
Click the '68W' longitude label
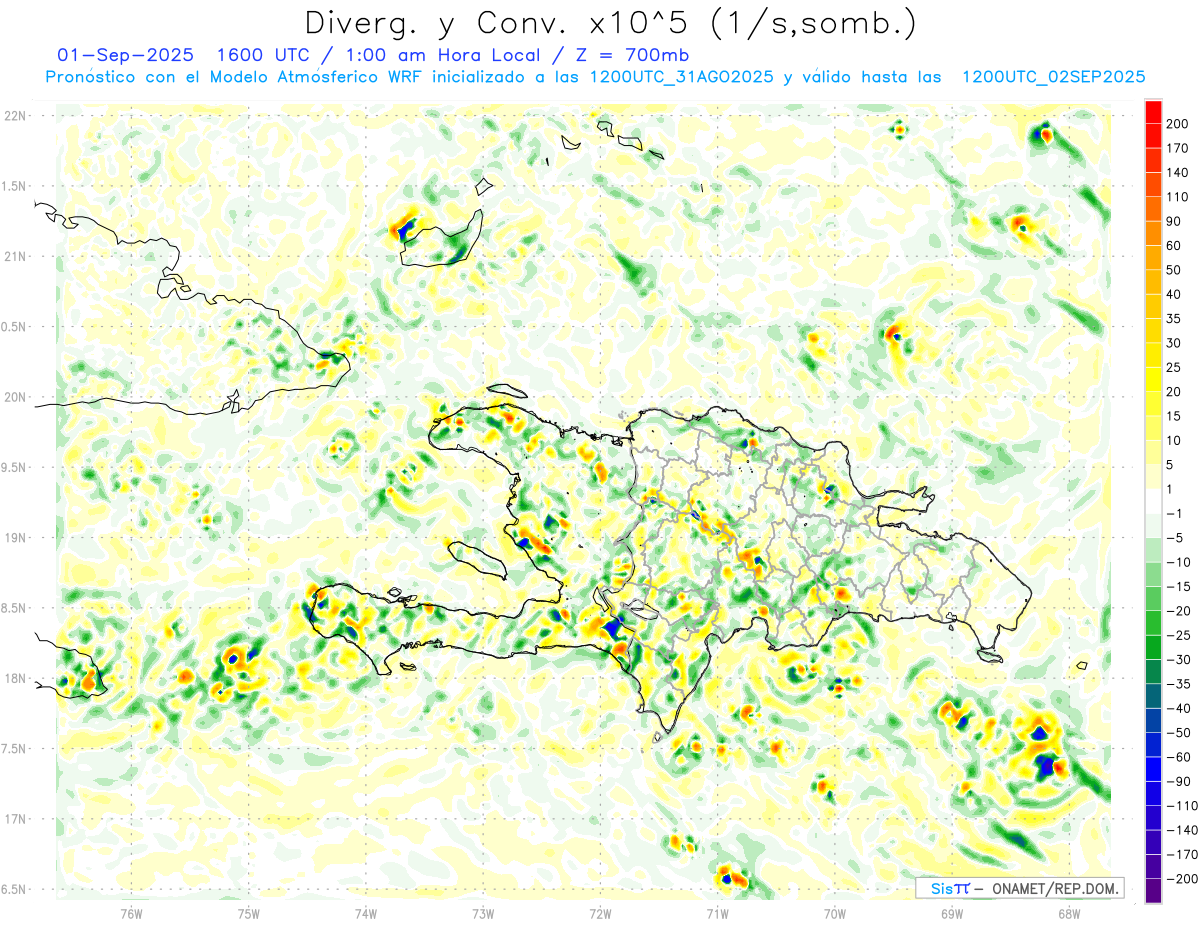tap(1068, 914)
